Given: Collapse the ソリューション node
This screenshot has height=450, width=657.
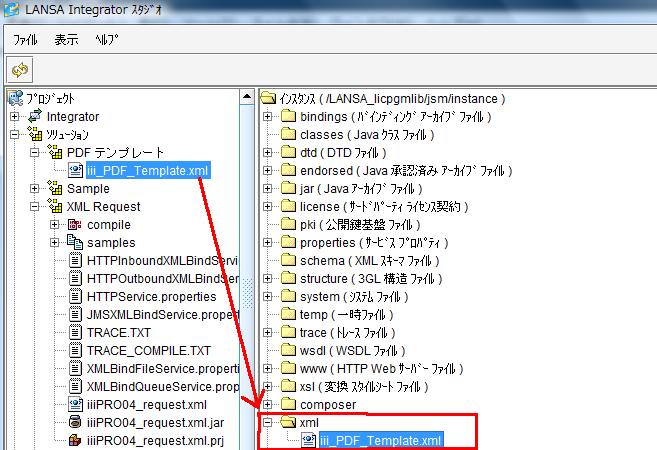Looking at the screenshot, I should tap(15, 134).
